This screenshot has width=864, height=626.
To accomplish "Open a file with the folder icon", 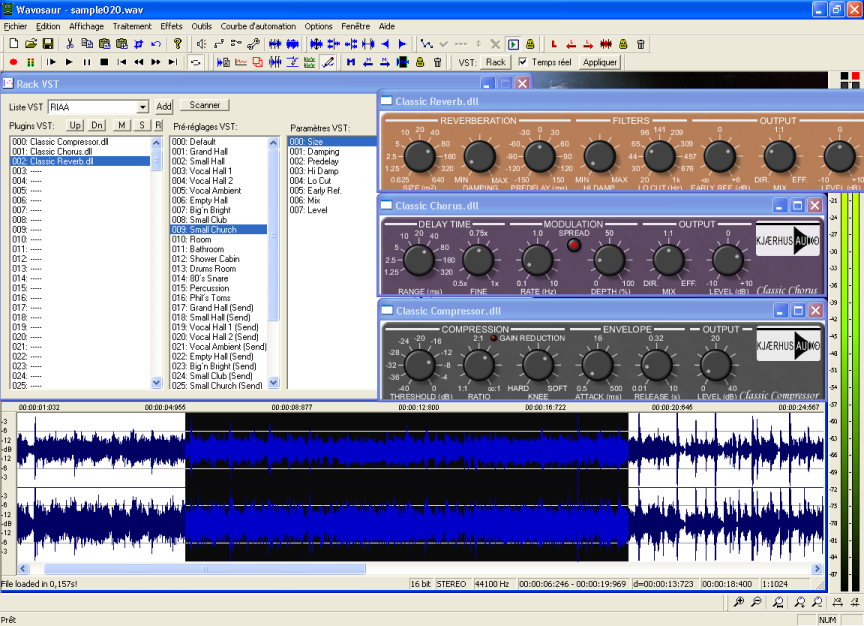I will 31,44.
